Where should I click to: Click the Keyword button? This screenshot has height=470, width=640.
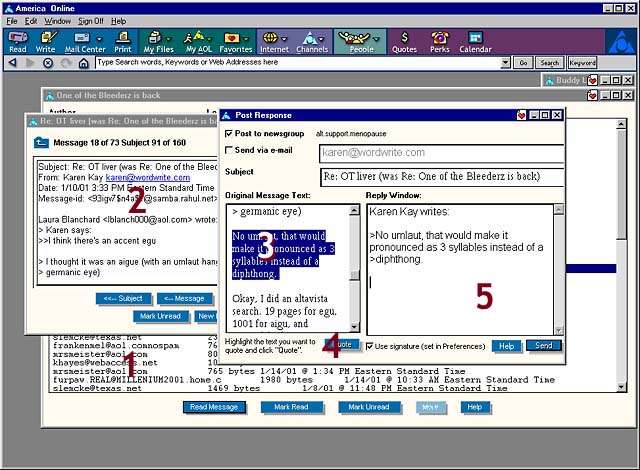[x=582, y=62]
